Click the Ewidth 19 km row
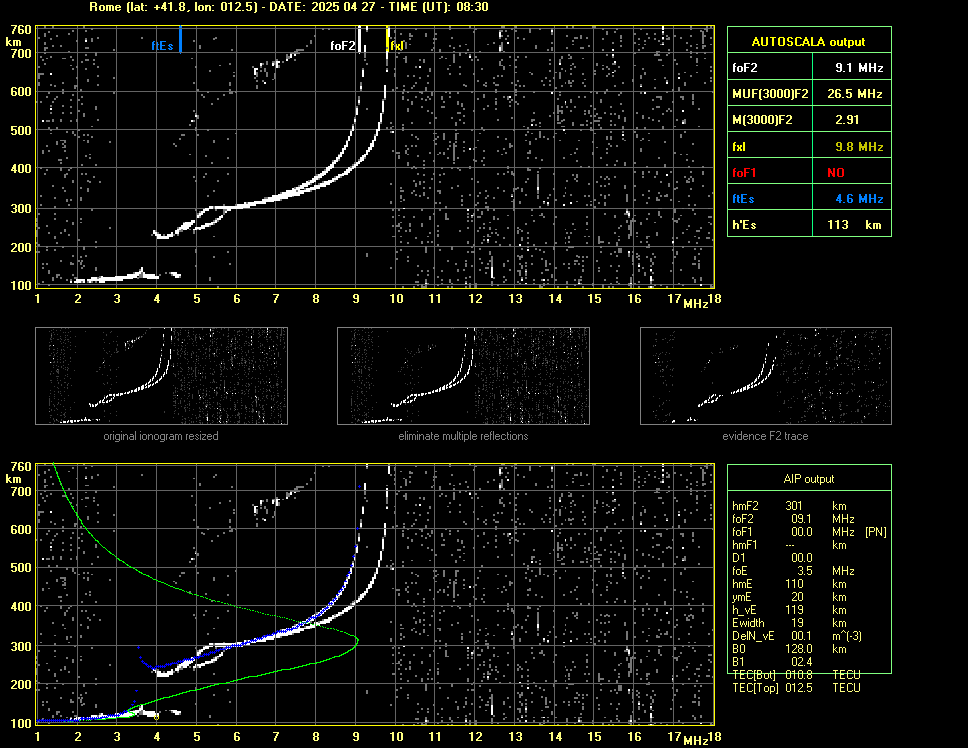This screenshot has width=968, height=748. click(x=789, y=623)
